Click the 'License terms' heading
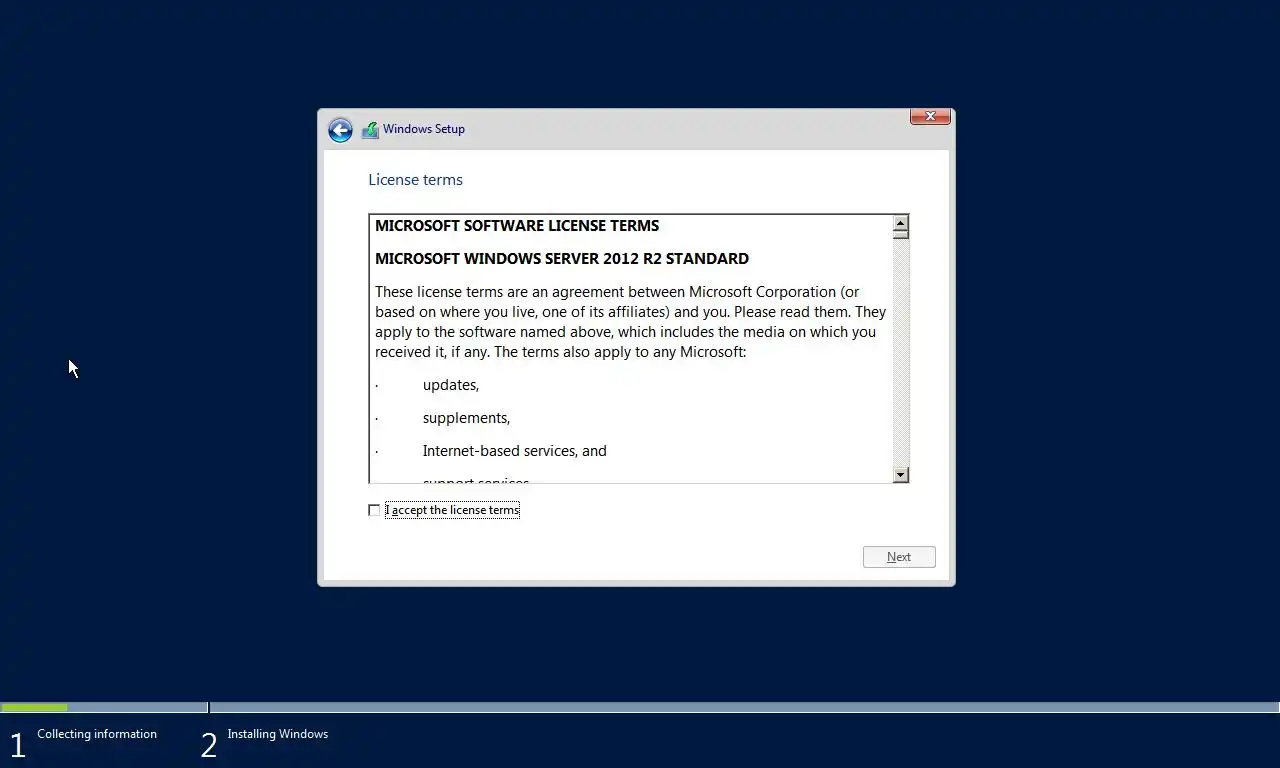 click(415, 180)
